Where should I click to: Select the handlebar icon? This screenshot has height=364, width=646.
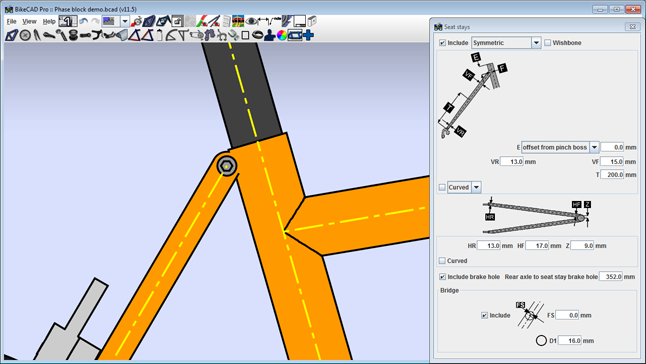[x=97, y=35]
